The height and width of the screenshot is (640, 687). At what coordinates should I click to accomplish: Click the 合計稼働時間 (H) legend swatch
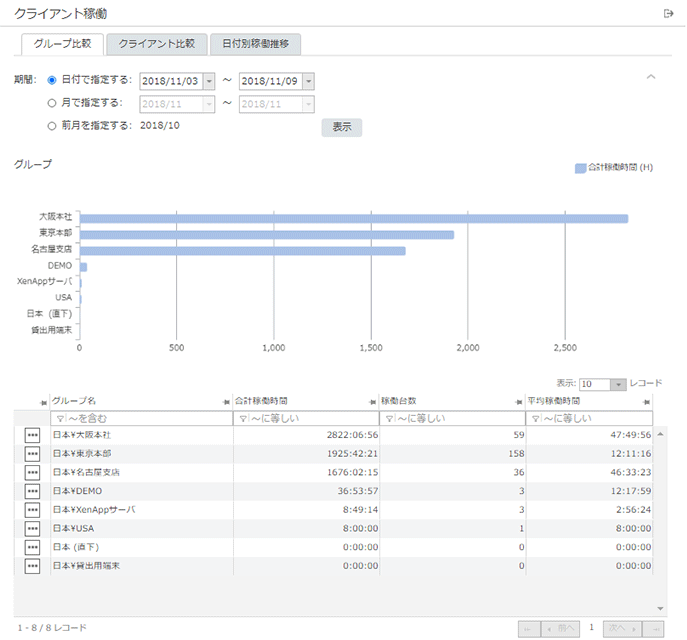pos(580,167)
